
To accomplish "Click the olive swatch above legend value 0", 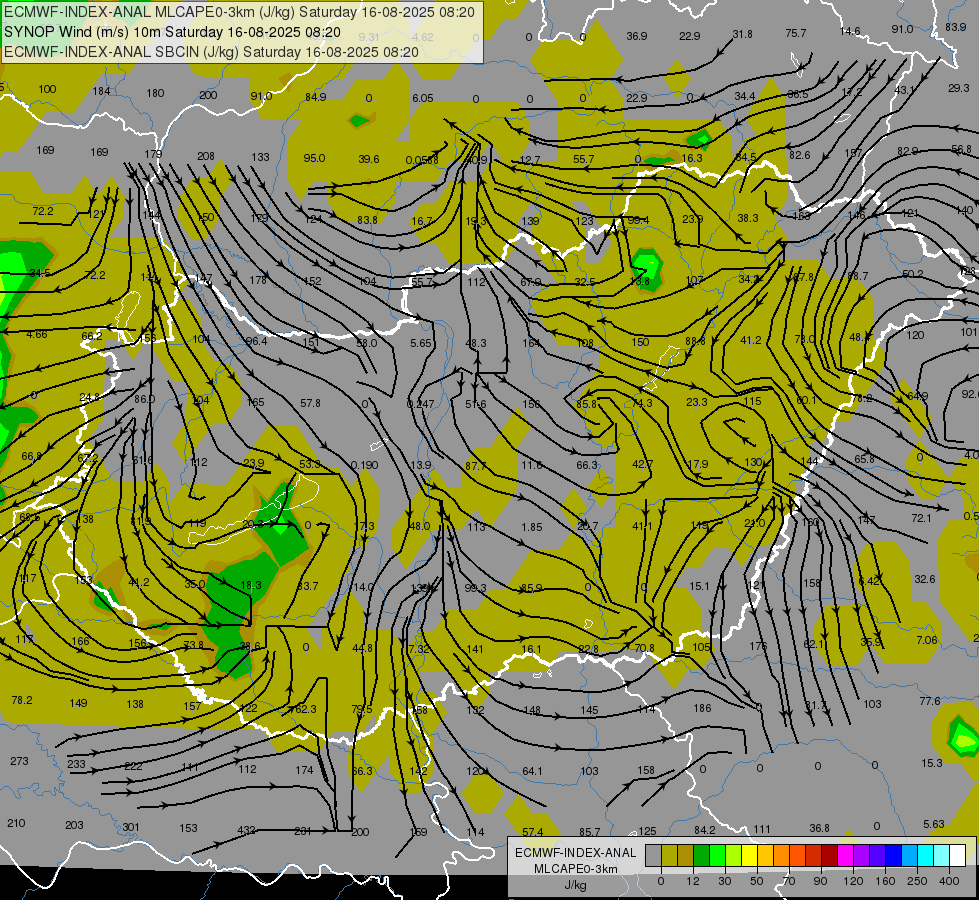I will [670, 856].
